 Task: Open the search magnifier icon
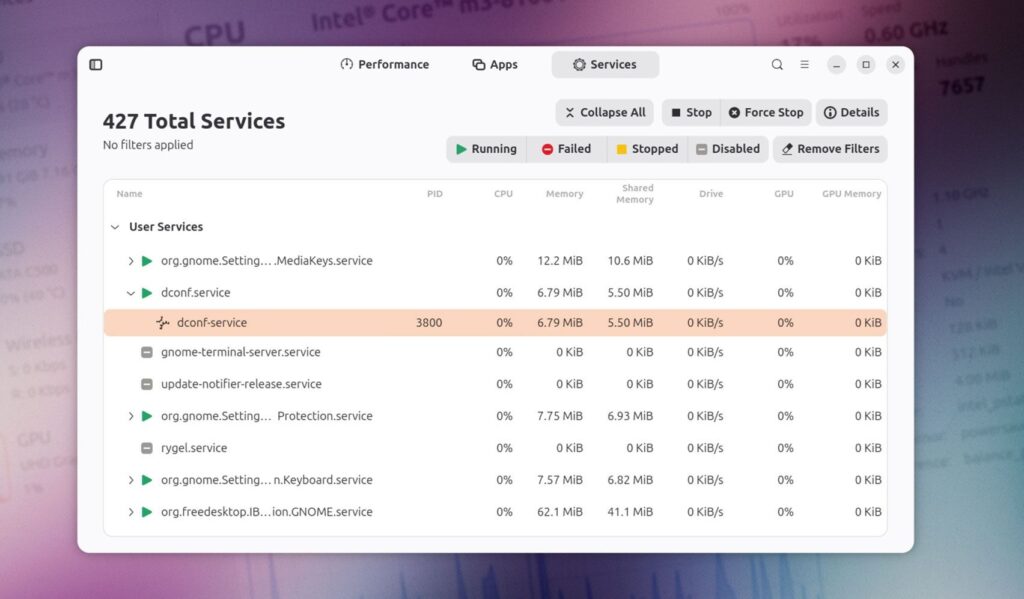[x=777, y=65]
